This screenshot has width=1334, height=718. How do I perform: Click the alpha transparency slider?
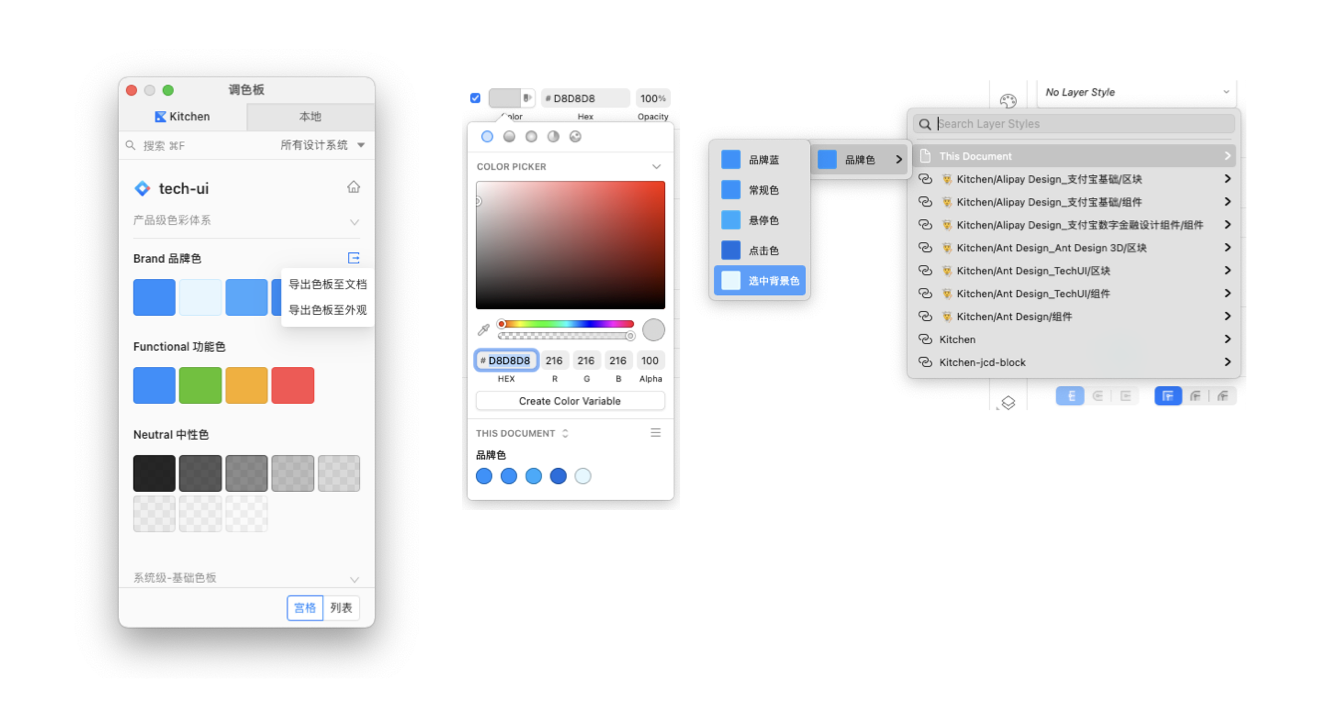coord(566,336)
